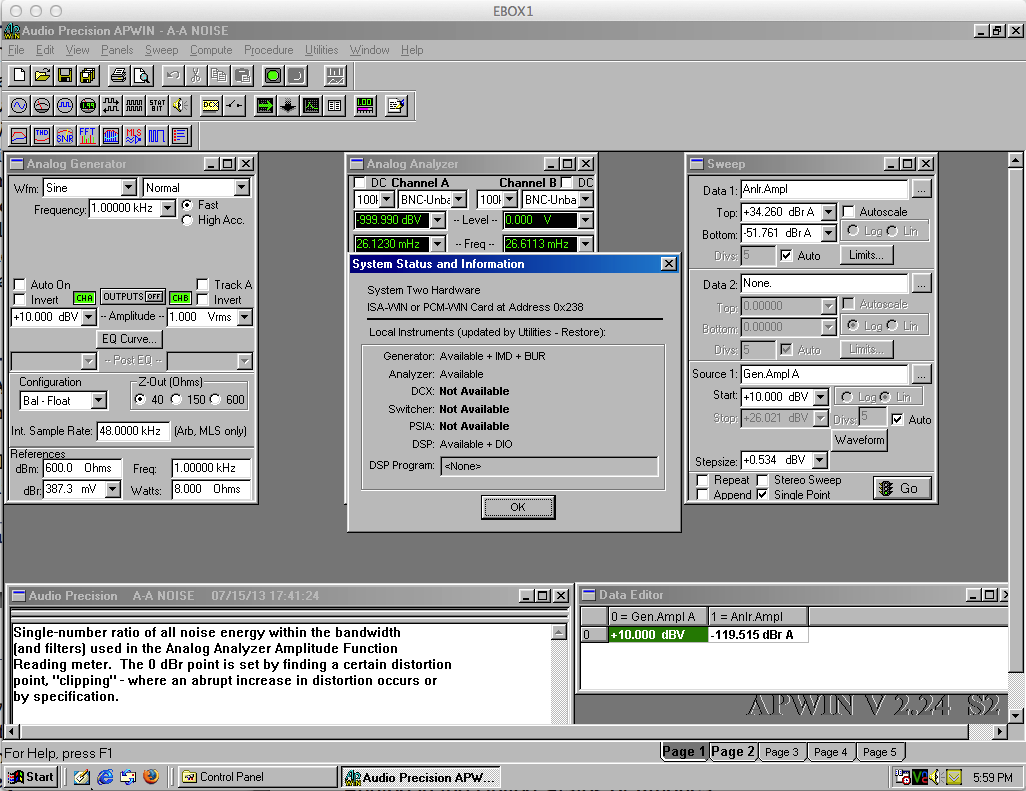Image resolution: width=1026 pixels, height=791 pixels.
Task: Click the THD quick-launch icon
Action: (42, 135)
